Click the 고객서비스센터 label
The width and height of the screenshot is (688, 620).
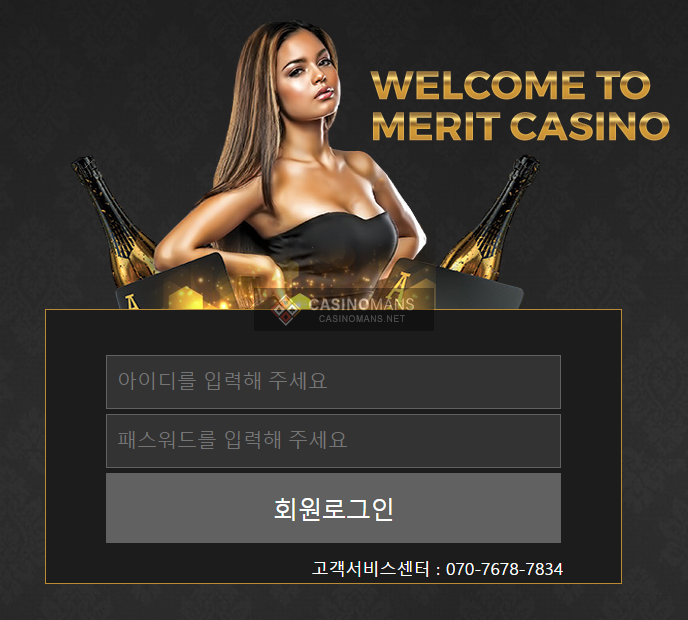[x=371, y=569]
